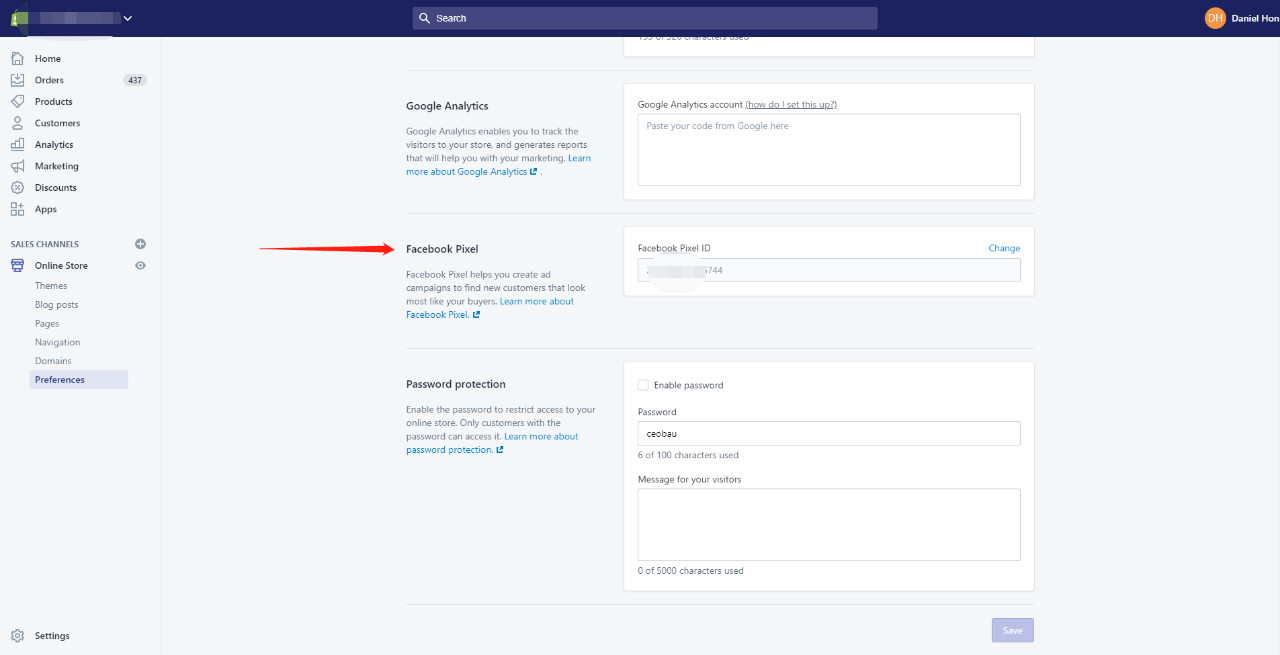The image size is (1280, 655).
Task: Open Orders via its inbox icon
Action: [17, 80]
